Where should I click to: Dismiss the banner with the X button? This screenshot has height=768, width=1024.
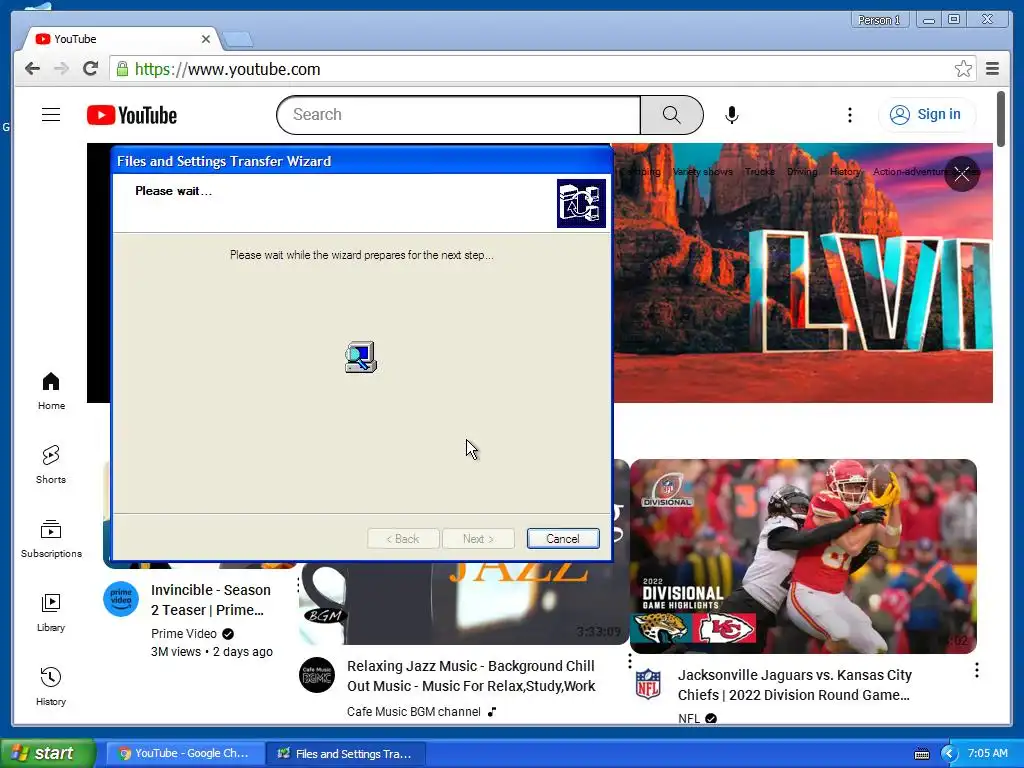961,174
